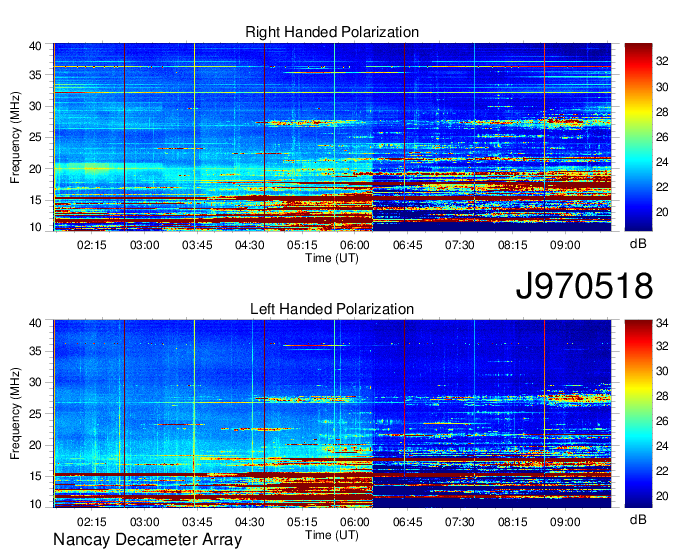The height and width of the screenshot is (552, 680).
Task: Click the 32 dB tick on Right Handed colorbar
Action: tap(662, 62)
